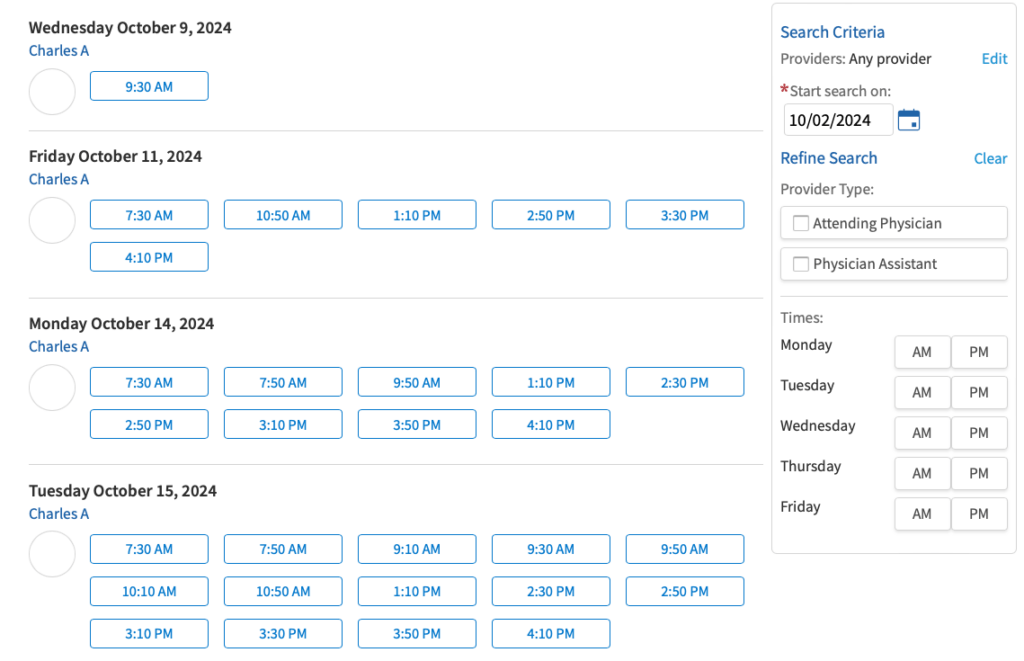The height and width of the screenshot is (661, 1024).
Task: Toggle Thursday PM time filter
Action: [x=978, y=473]
